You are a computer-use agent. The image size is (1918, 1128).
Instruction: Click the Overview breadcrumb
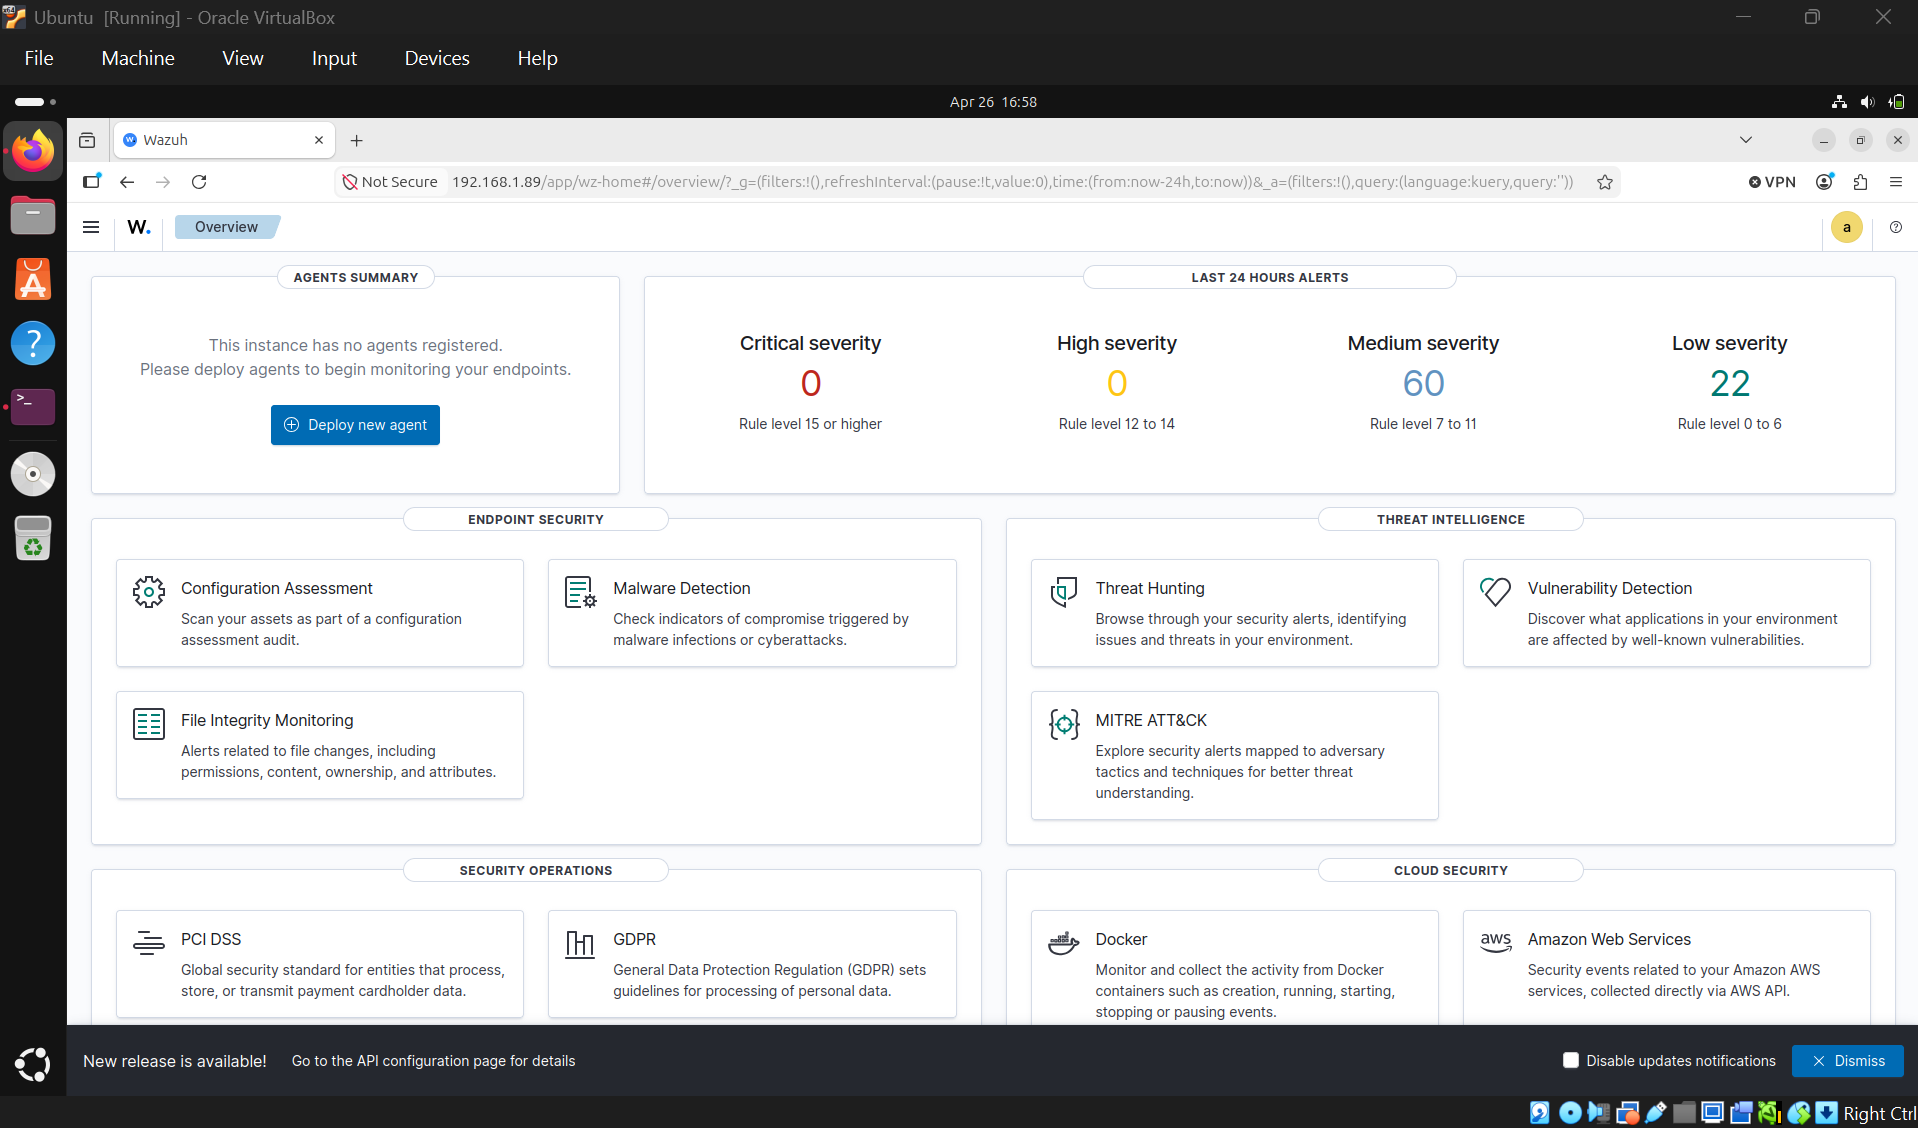(x=226, y=227)
